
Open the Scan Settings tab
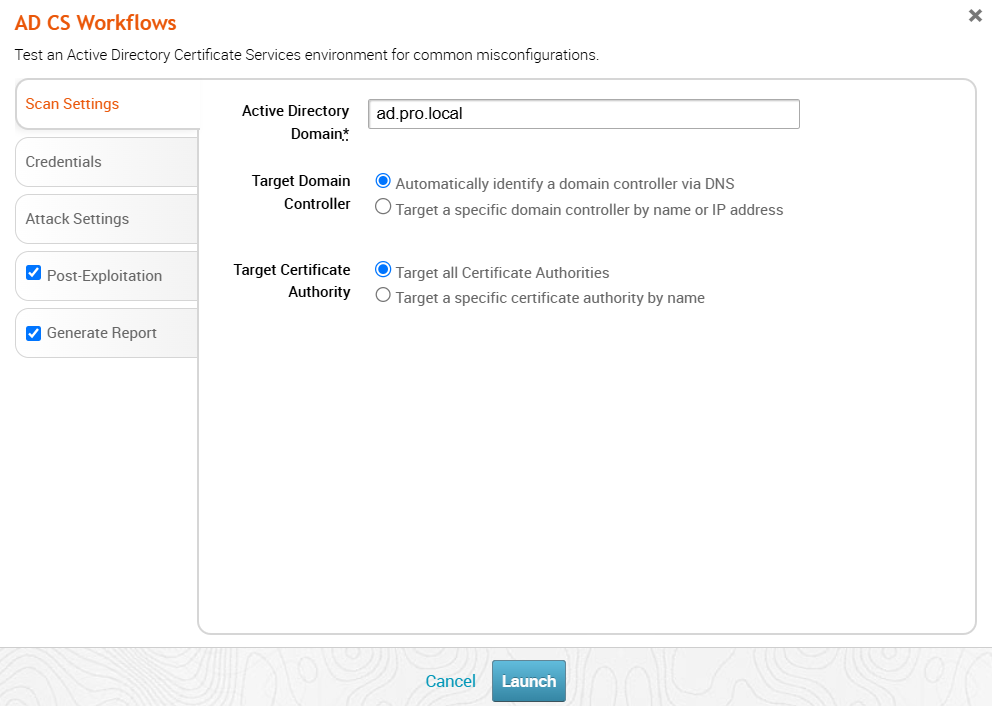(x=72, y=104)
